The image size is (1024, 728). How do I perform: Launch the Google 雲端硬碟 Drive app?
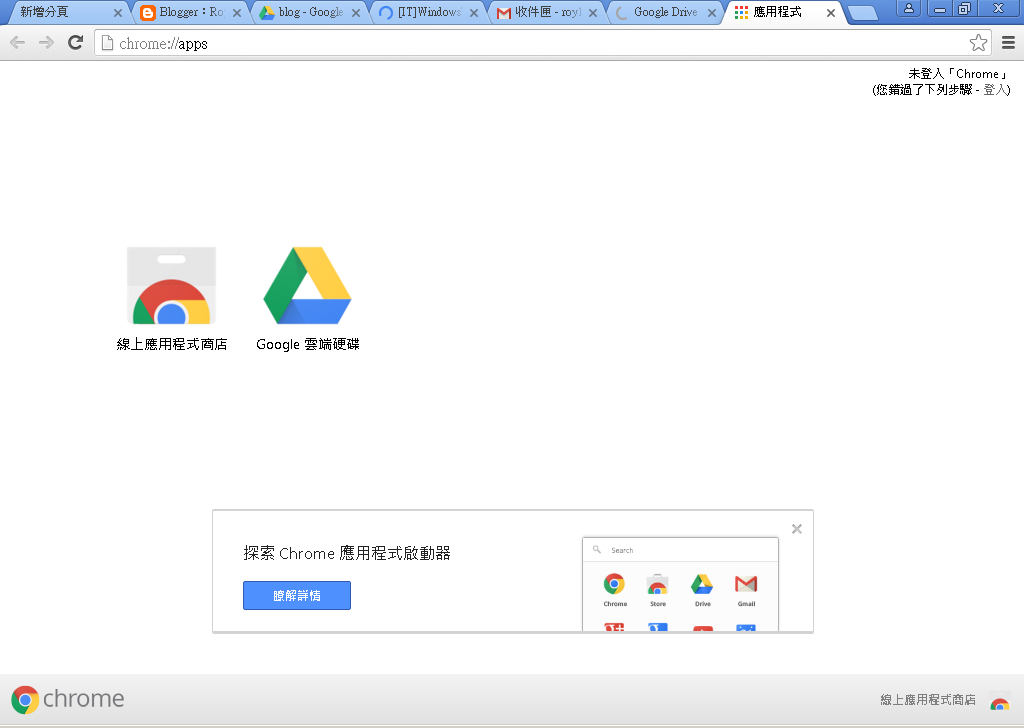pyautogui.click(x=308, y=299)
